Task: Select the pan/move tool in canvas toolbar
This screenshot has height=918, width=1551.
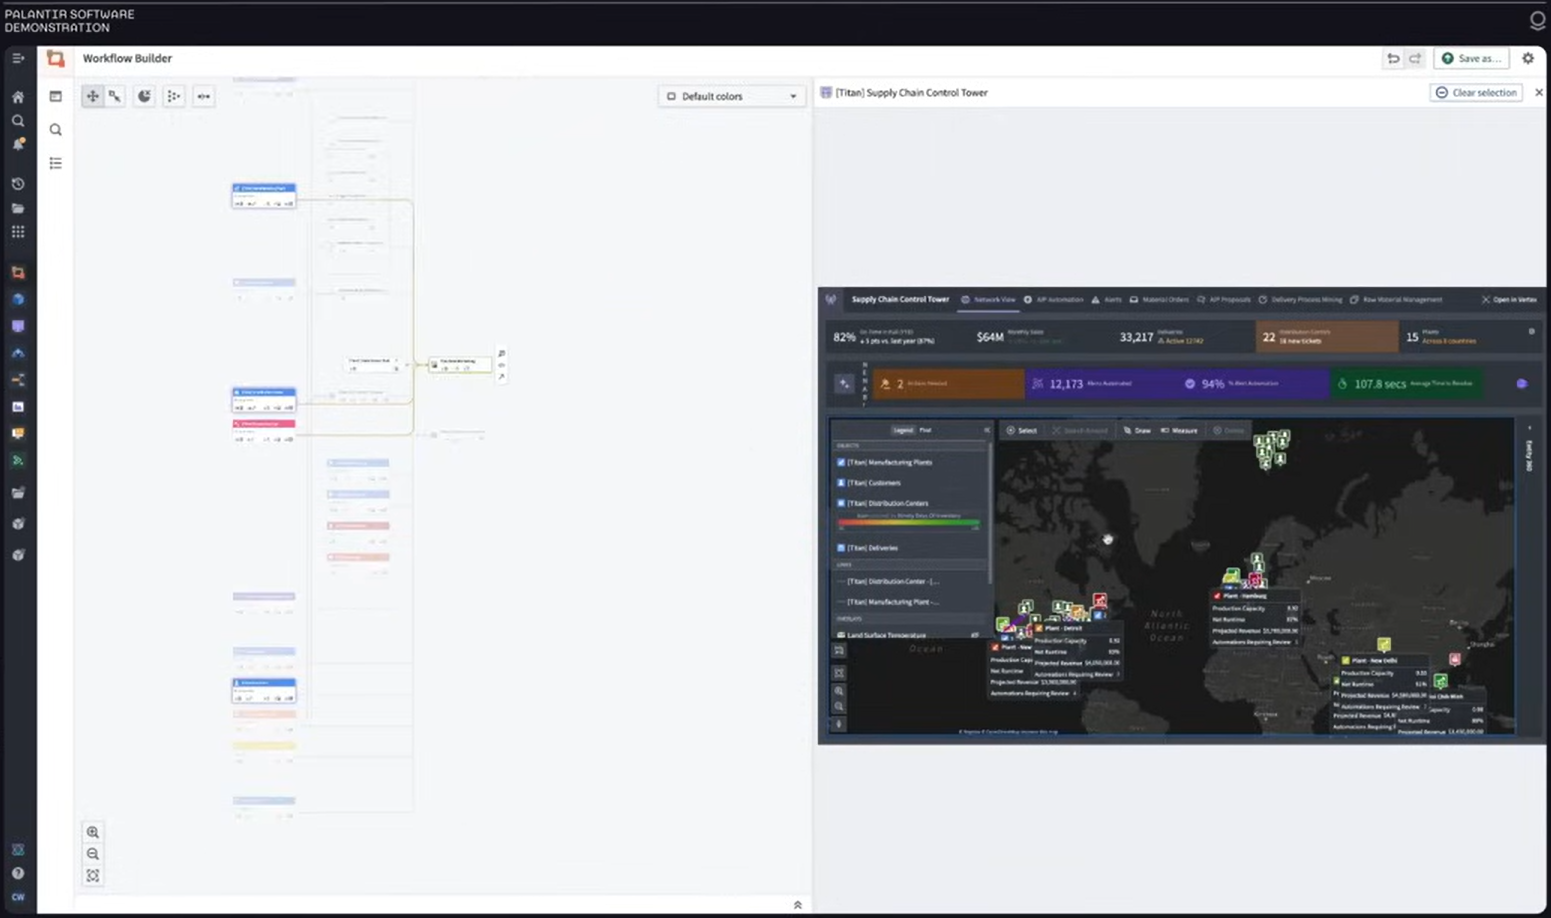Action: coord(92,96)
